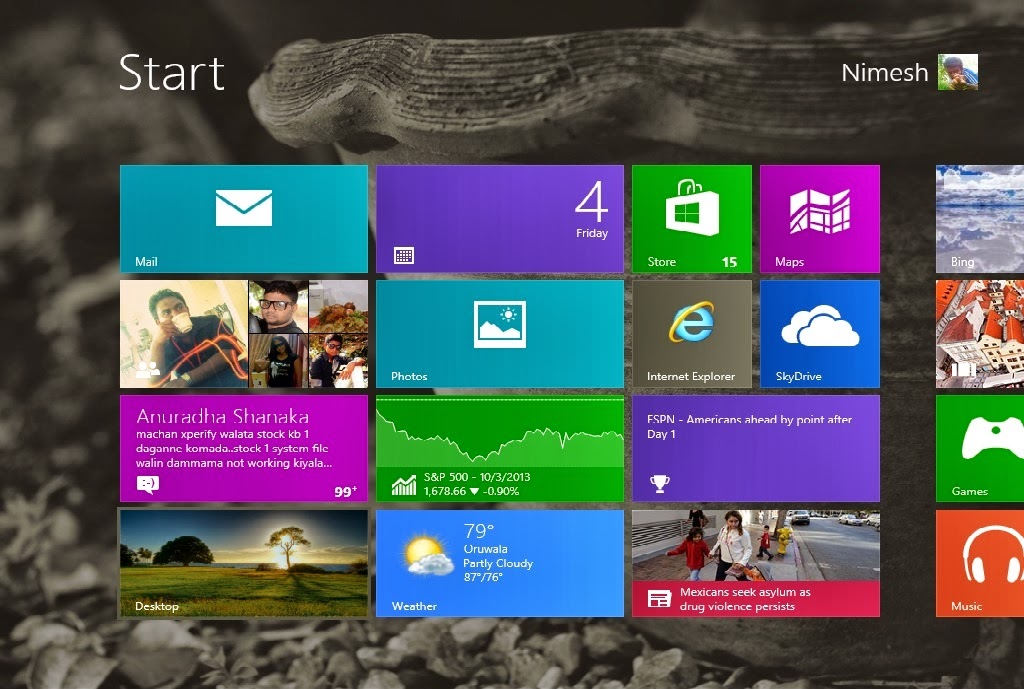Click the 'Partly Cloudy' weather text

point(498,563)
